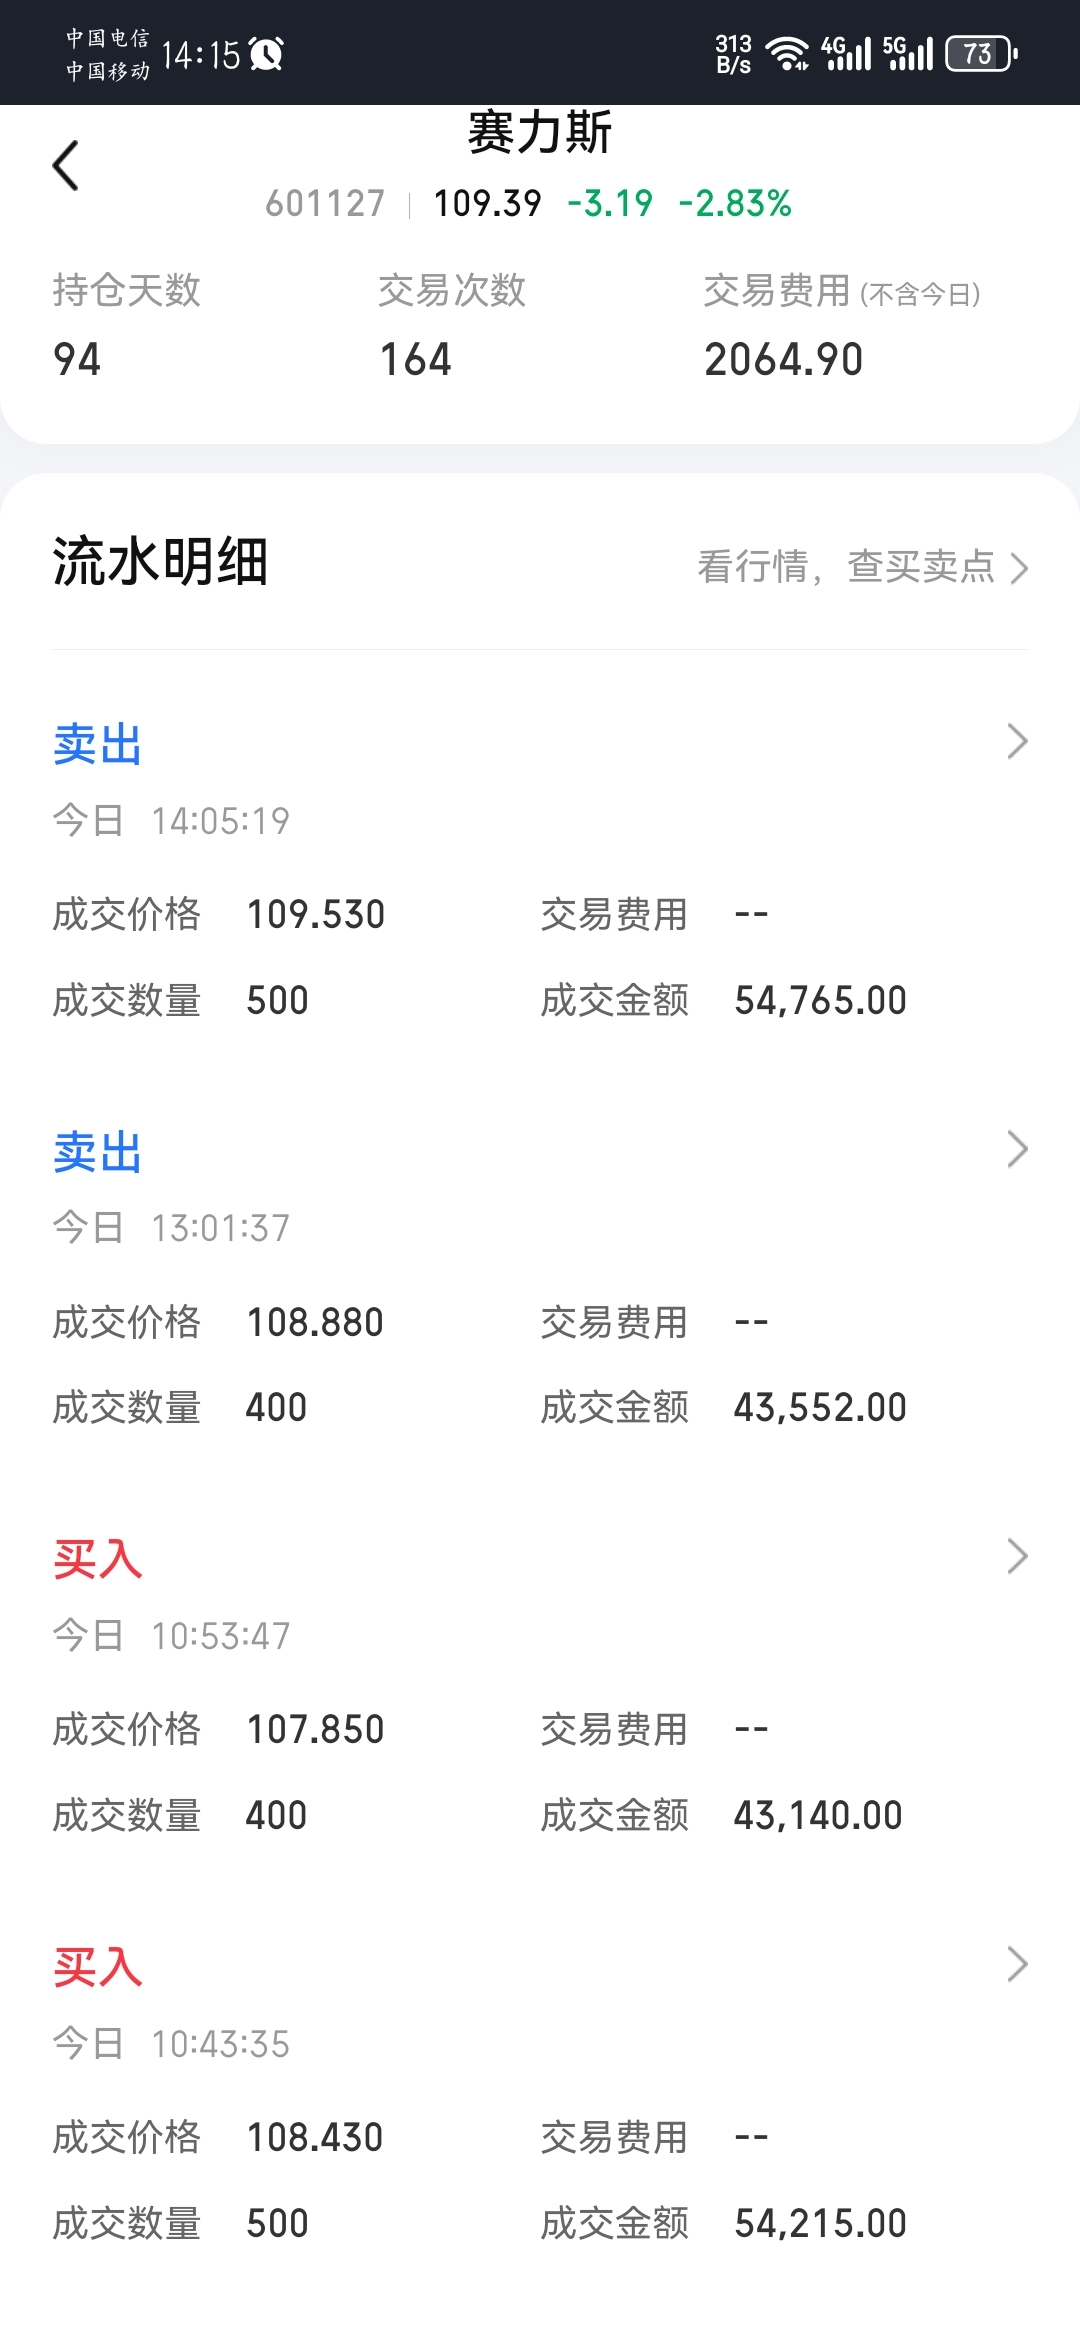Image resolution: width=1080 pixels, height=2340 pixels.
Task: Tap the alarm clock status icon
Action: [267, 54]
